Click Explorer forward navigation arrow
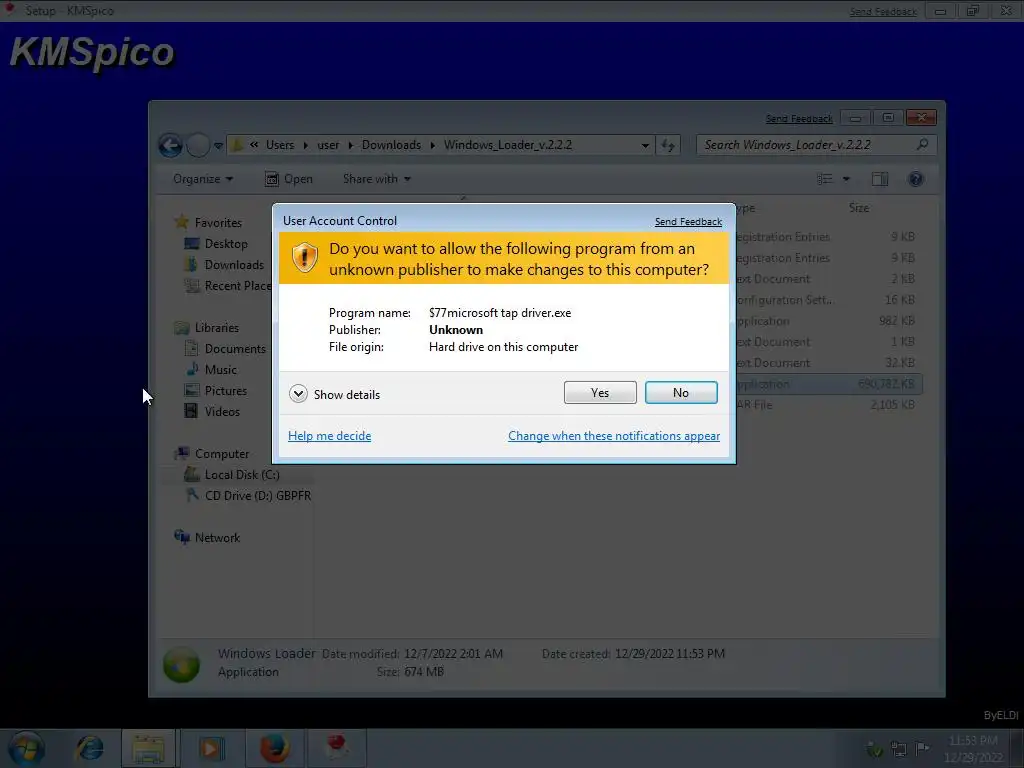Screen dimensions: 1024x768 (x=198, y=145)
